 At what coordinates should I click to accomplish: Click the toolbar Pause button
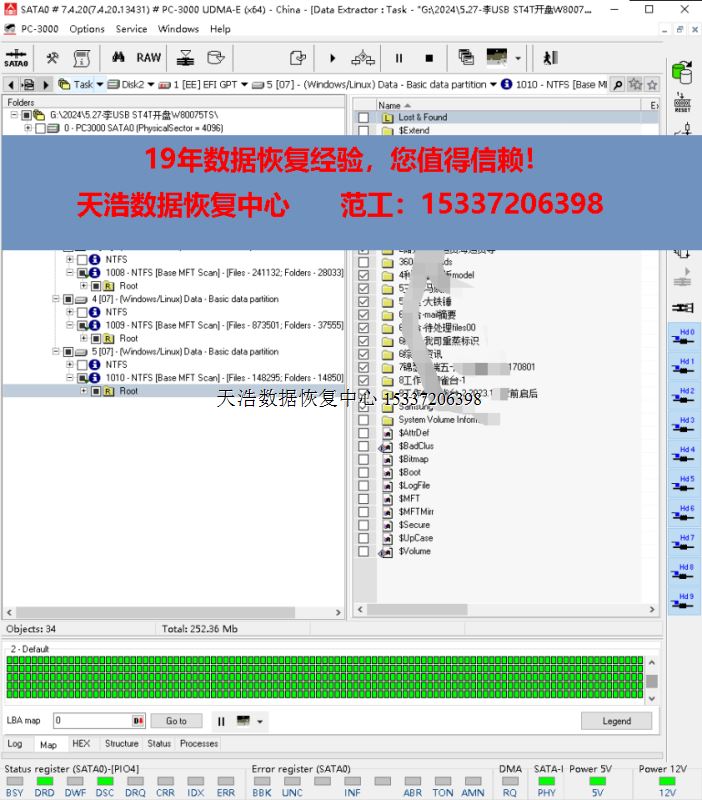pos(399,58)
